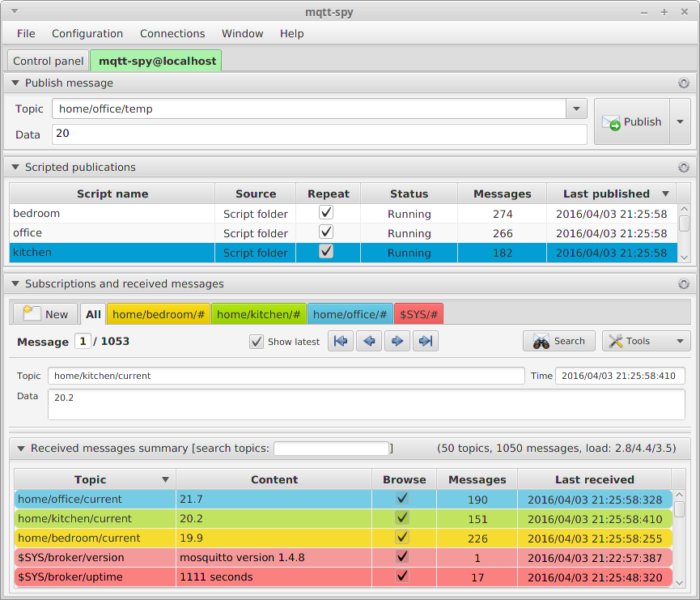Image resolution: width=700 pixels, height=600 pixels.
Task: Click the Script name column header
Action: pyautogui.click(x=112, y=194)
